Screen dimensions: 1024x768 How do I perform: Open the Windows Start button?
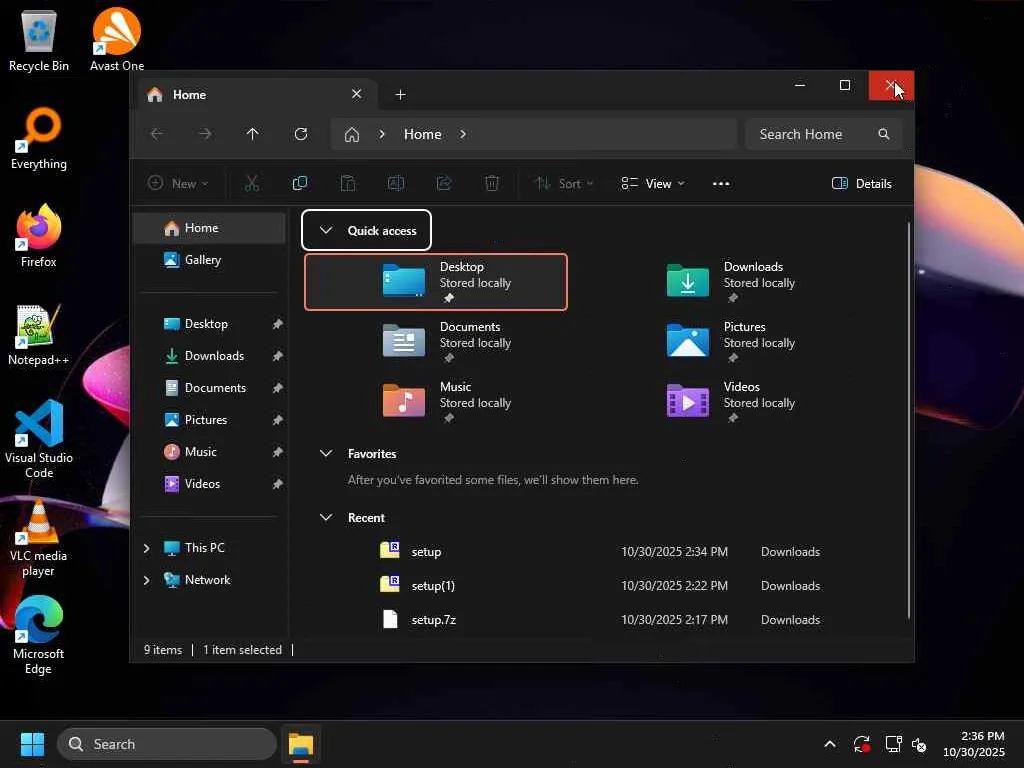[x=32, y=744]
